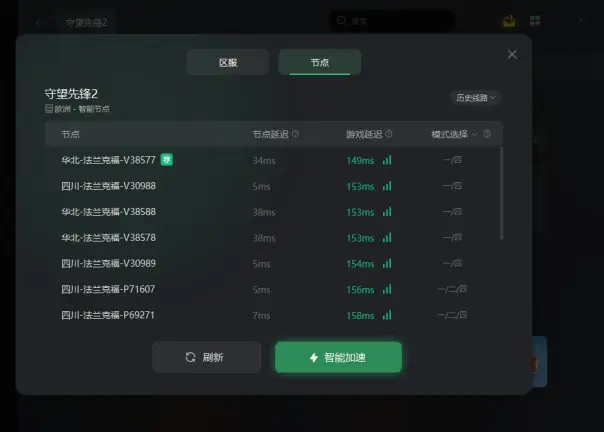Screen dimensions: 604x432
Task: Open the 历史线路 dropdown
Action: [x=476, y=97]
